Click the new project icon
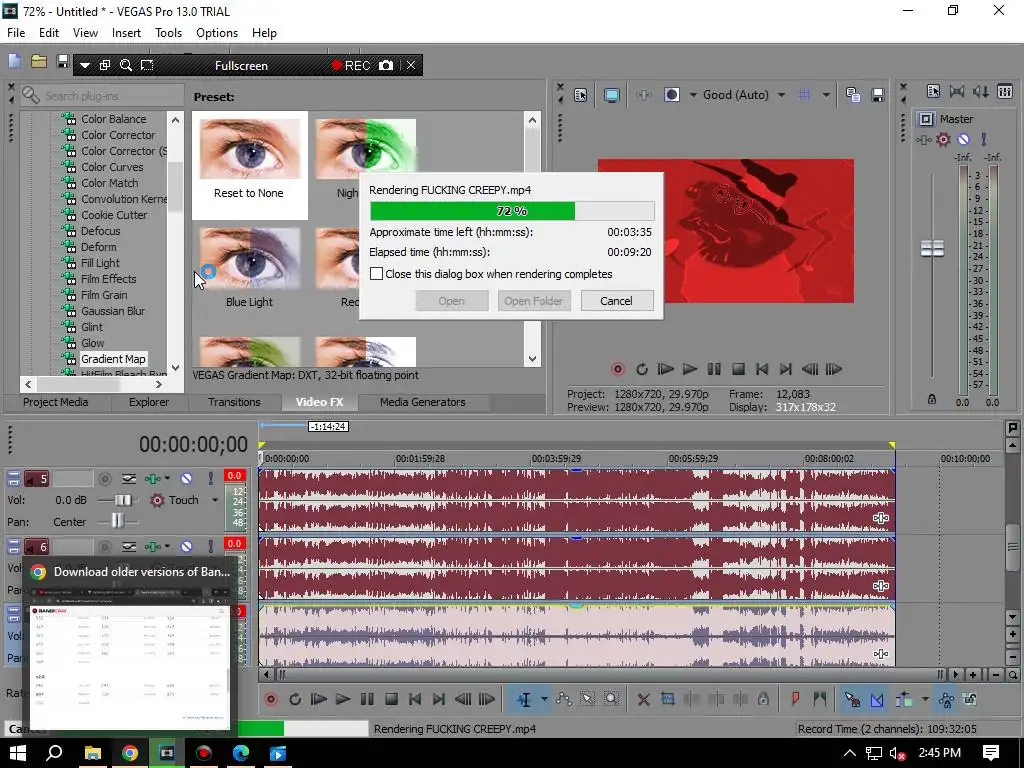 click(14, 62)
